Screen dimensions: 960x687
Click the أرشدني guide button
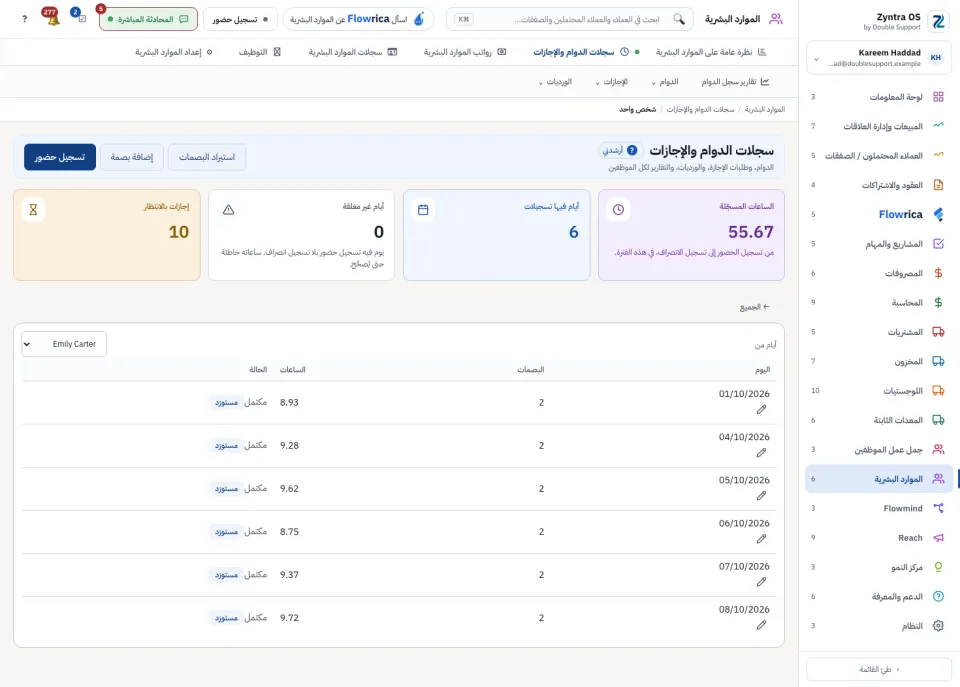coord(620,150)
